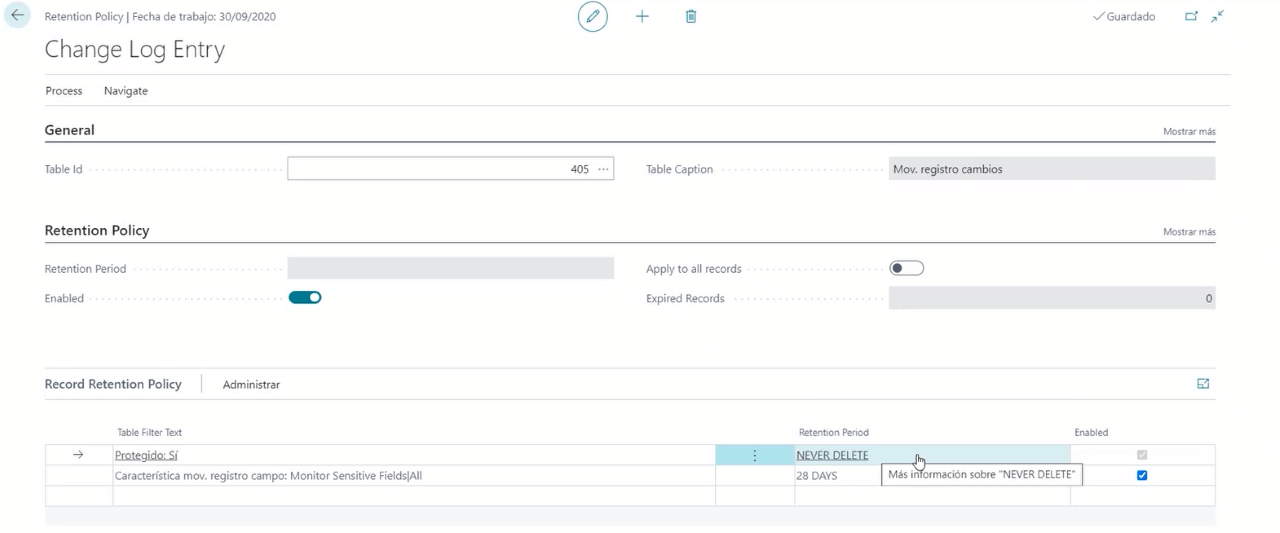This screenshot has width=1280, height=533.
Task: Turn off the Enabled toggle
Action: (x=304, y=298)
